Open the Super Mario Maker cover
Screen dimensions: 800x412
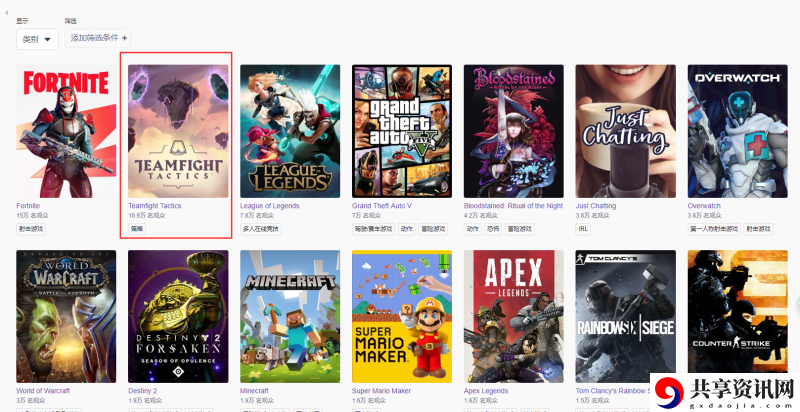402,316
